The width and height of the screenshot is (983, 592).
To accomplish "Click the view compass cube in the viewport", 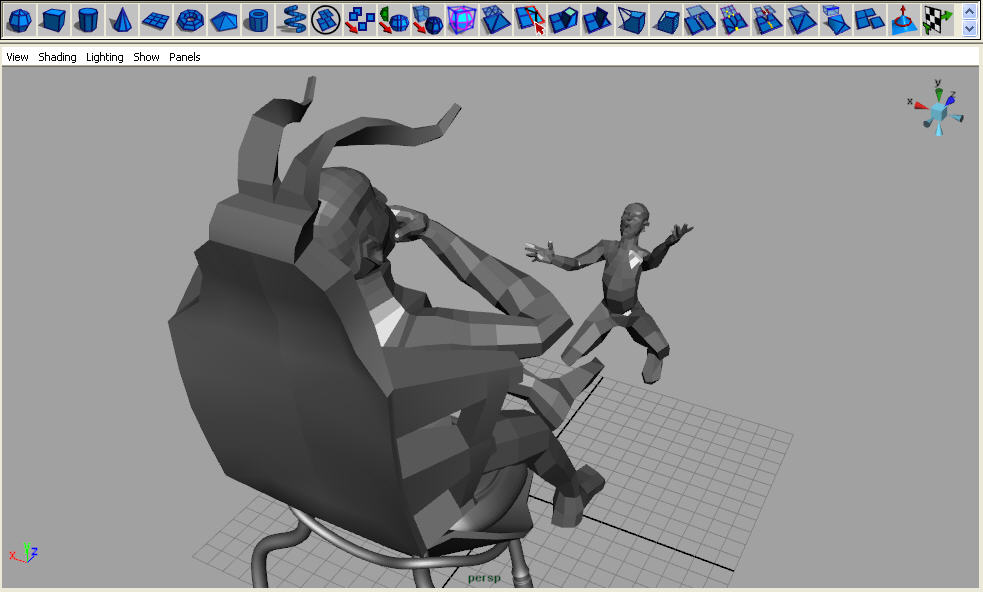I will 938,113.
